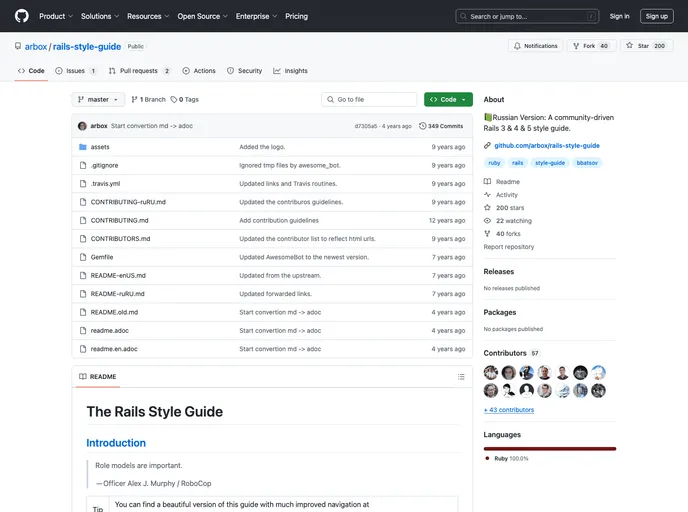Open the Insights tab

(290, 71)
